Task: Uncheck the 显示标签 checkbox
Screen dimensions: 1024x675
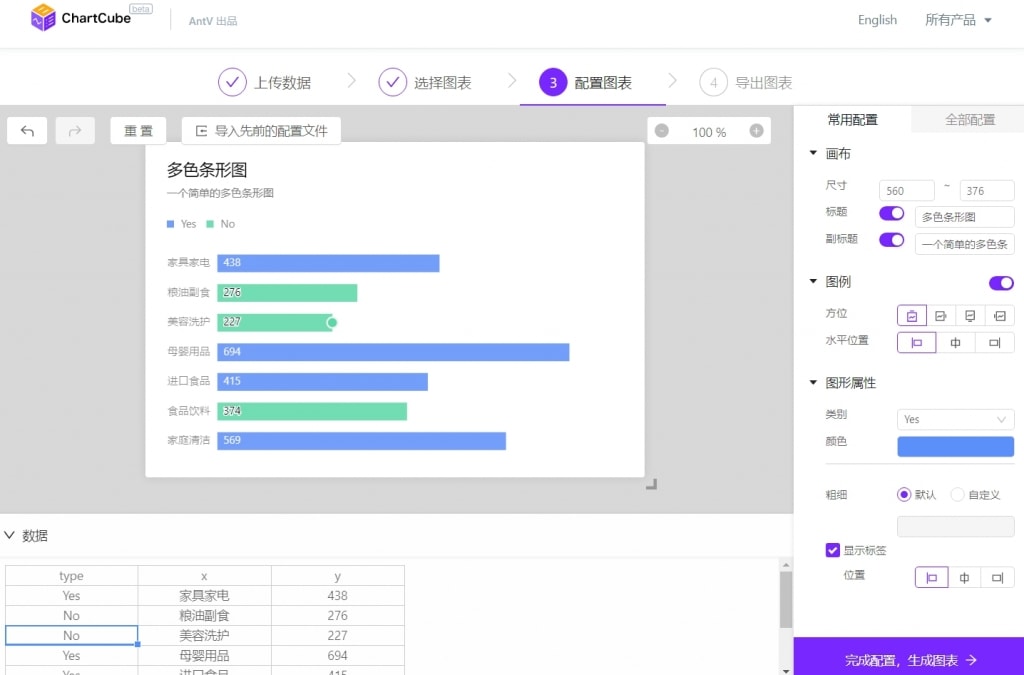Action: (833, 550)
